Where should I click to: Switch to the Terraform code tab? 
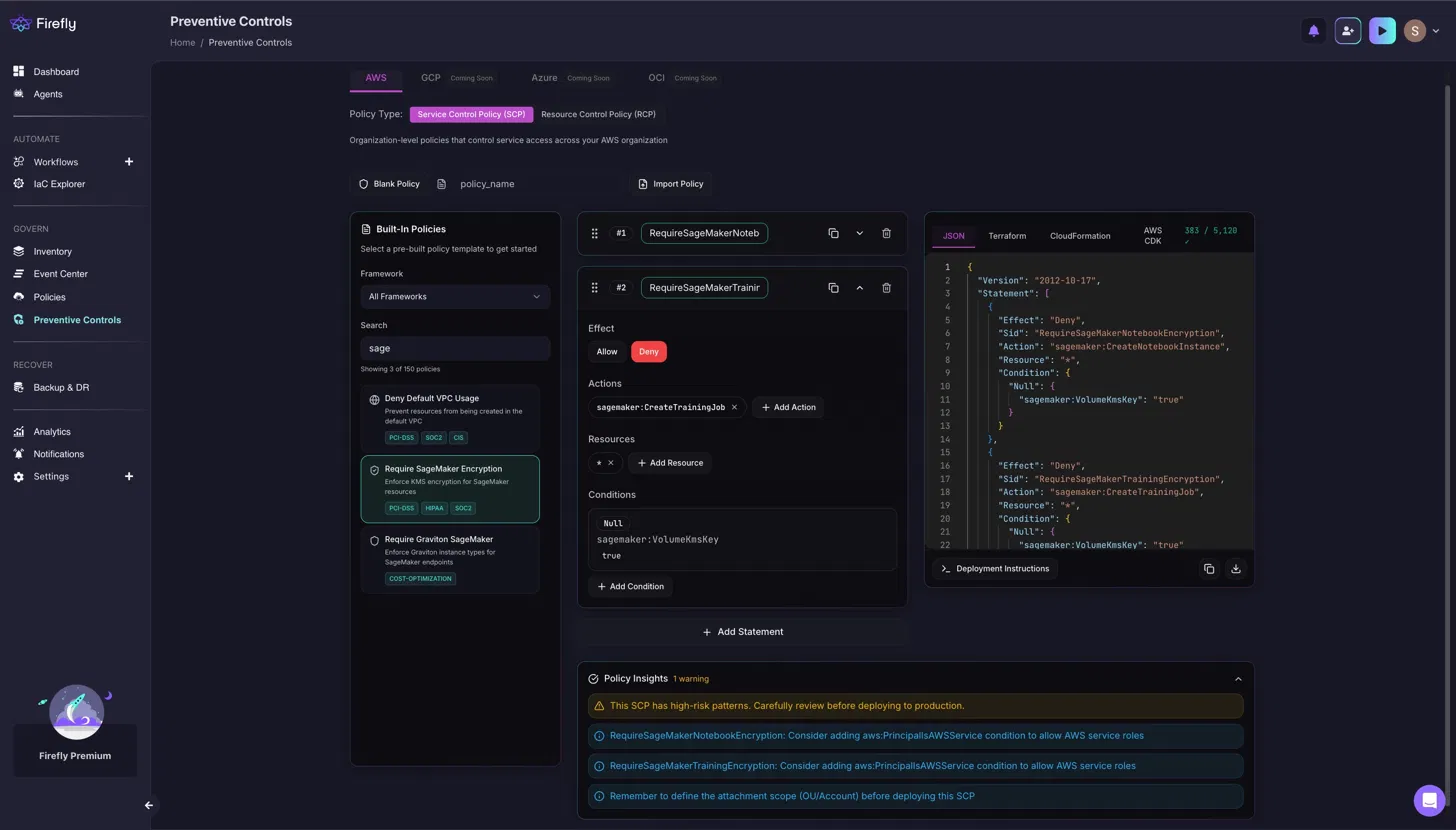[1007, 237]
